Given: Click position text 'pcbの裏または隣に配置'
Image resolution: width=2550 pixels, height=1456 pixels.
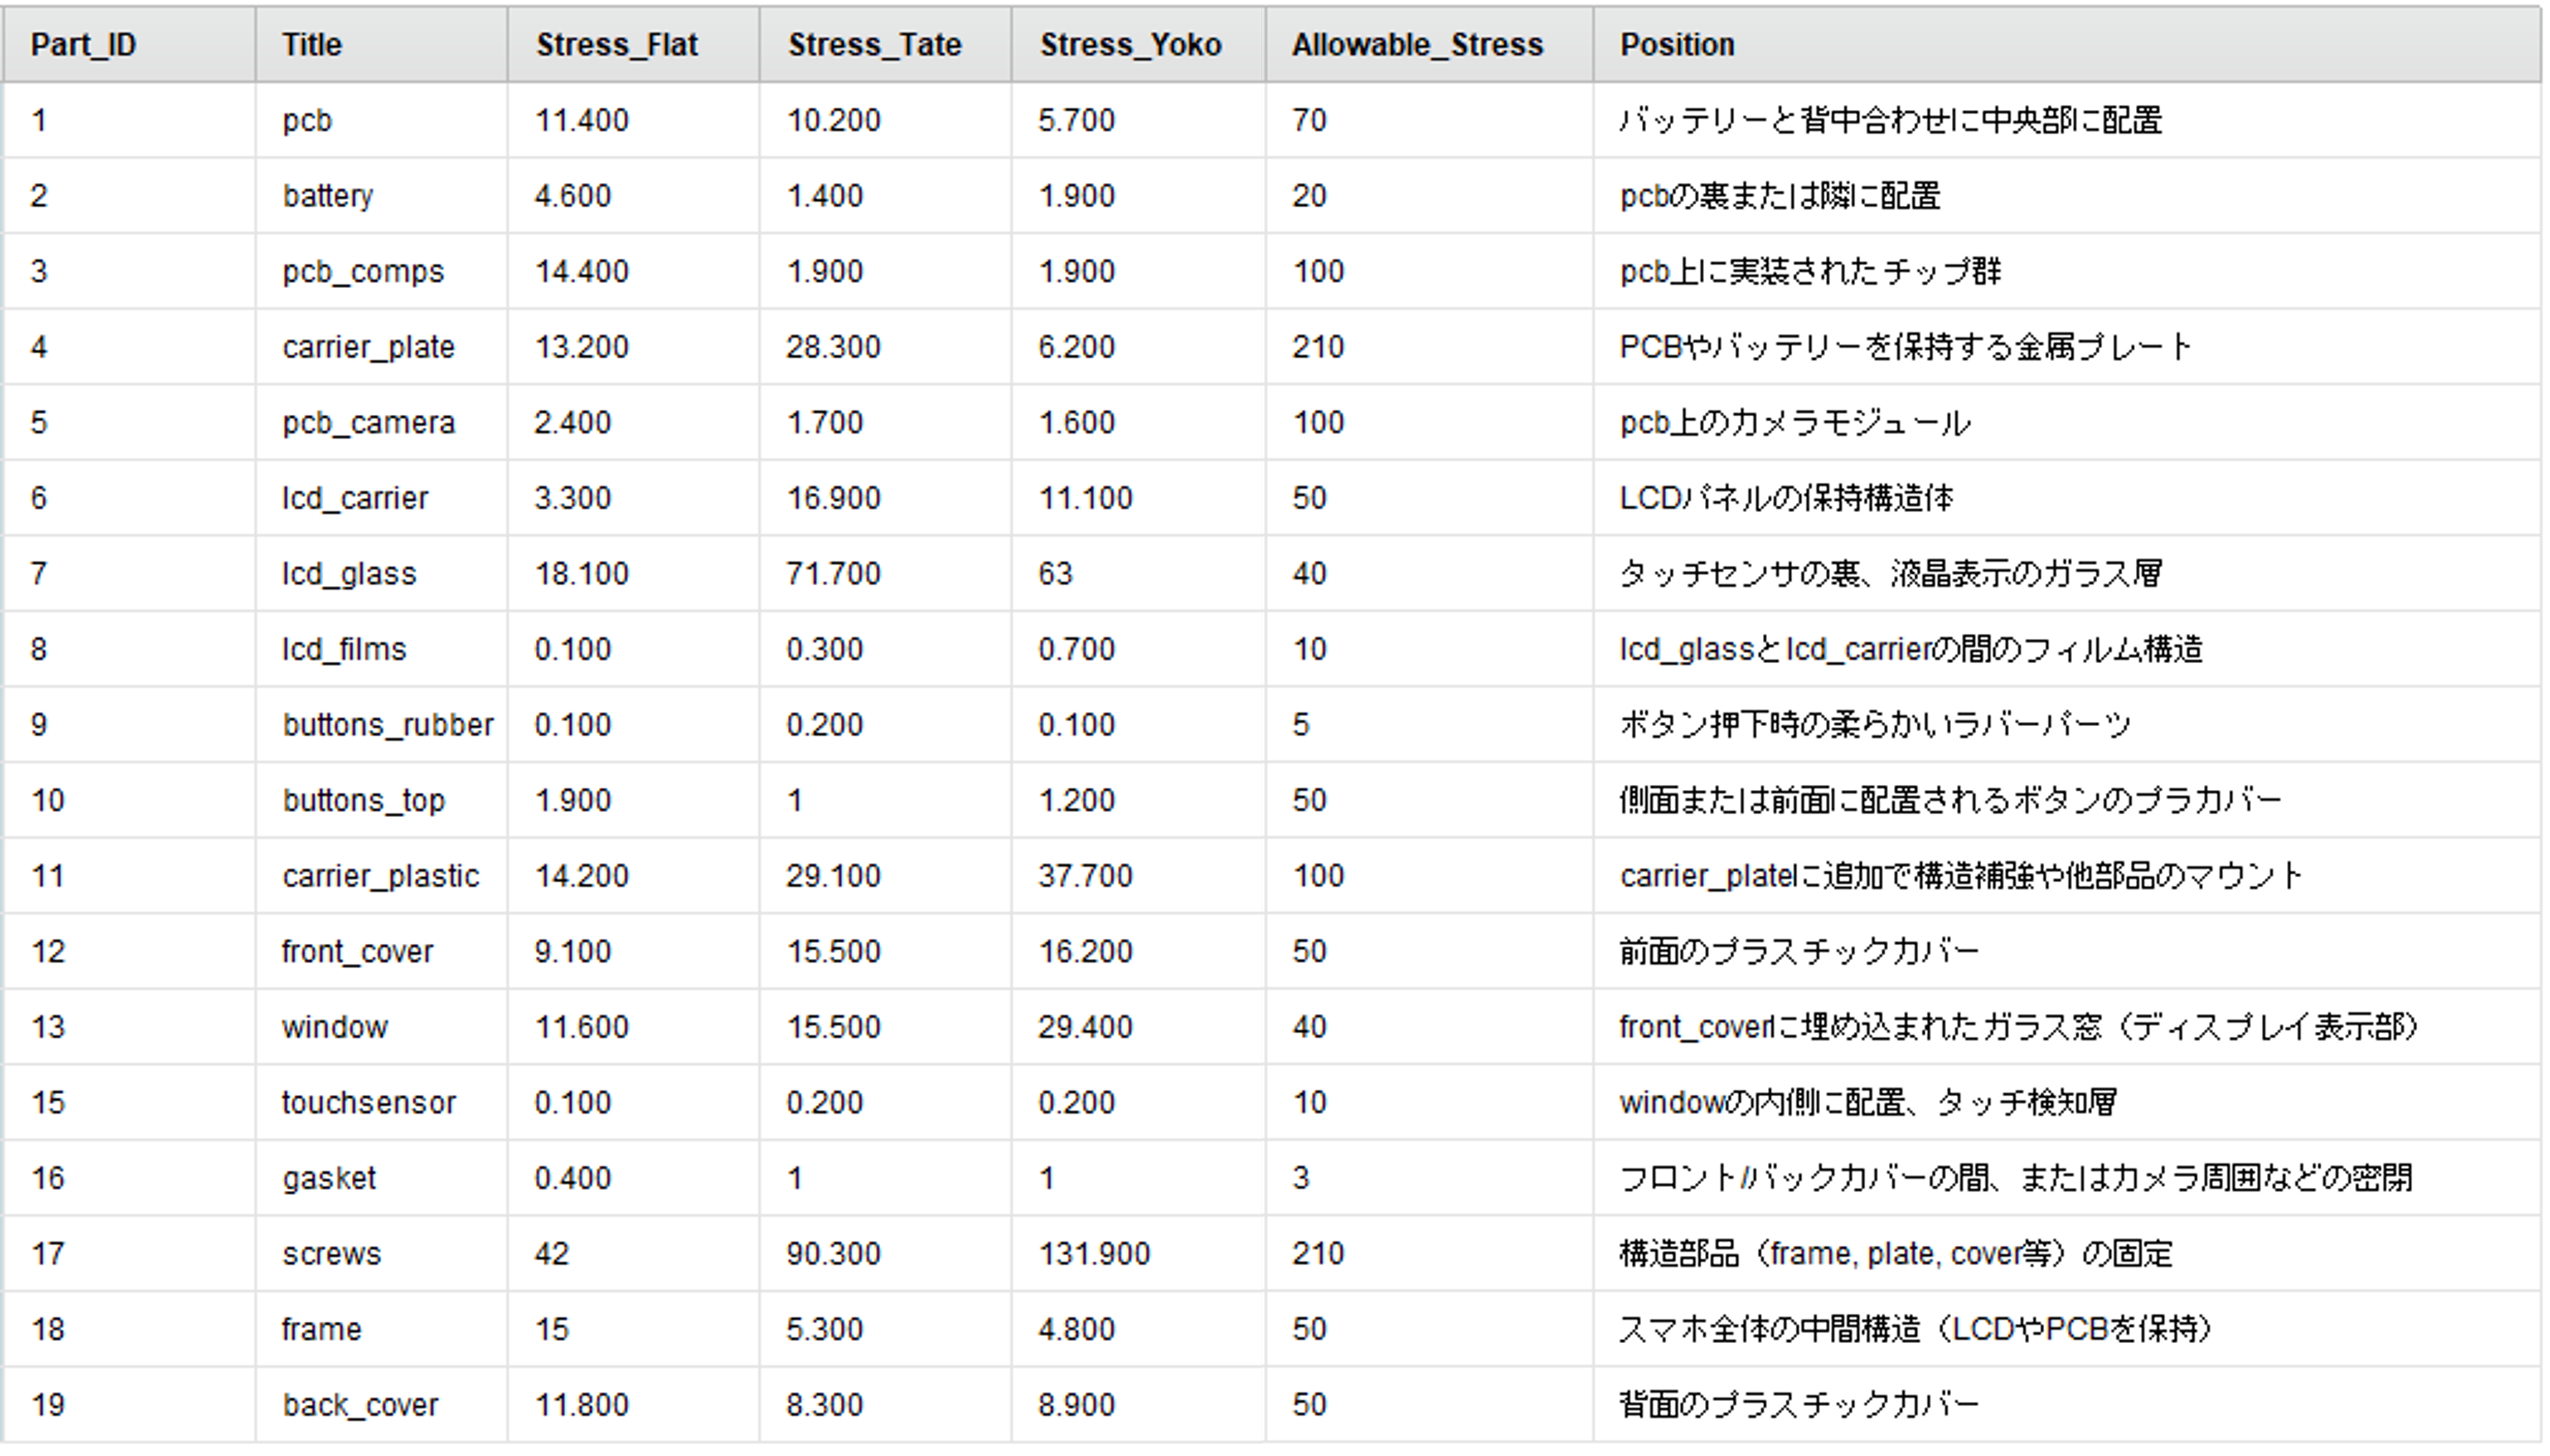Looking at the screenshot, I should 1780,195.
